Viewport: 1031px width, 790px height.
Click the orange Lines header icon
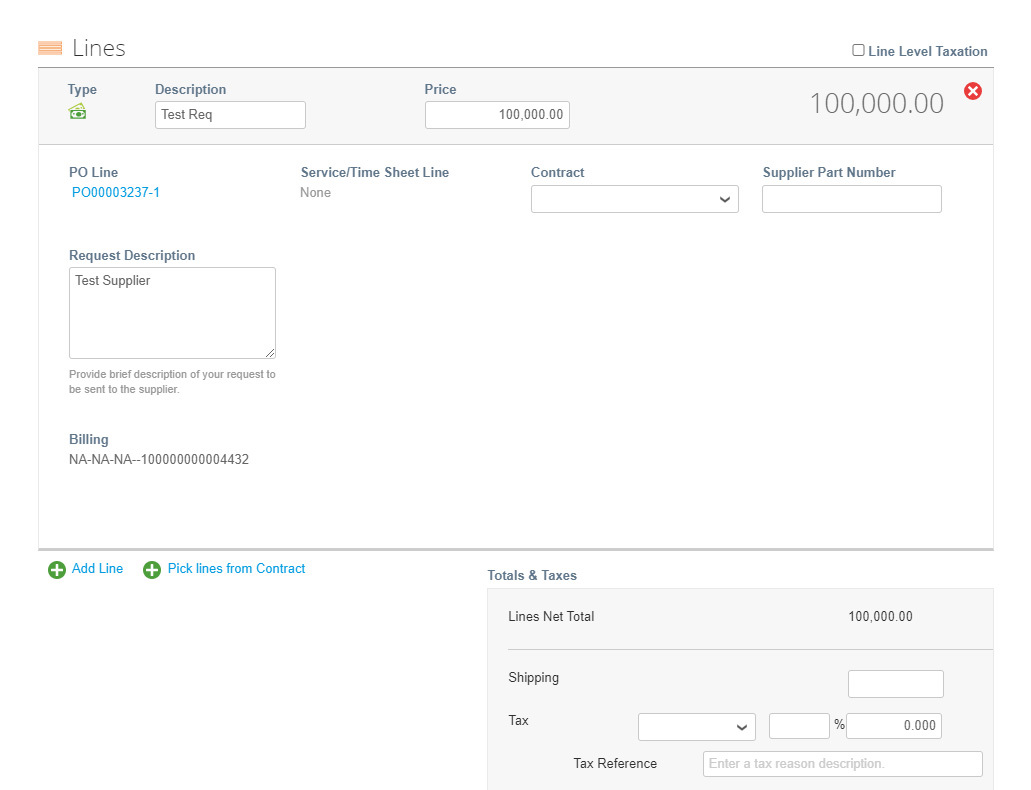[x=50, y=46]
